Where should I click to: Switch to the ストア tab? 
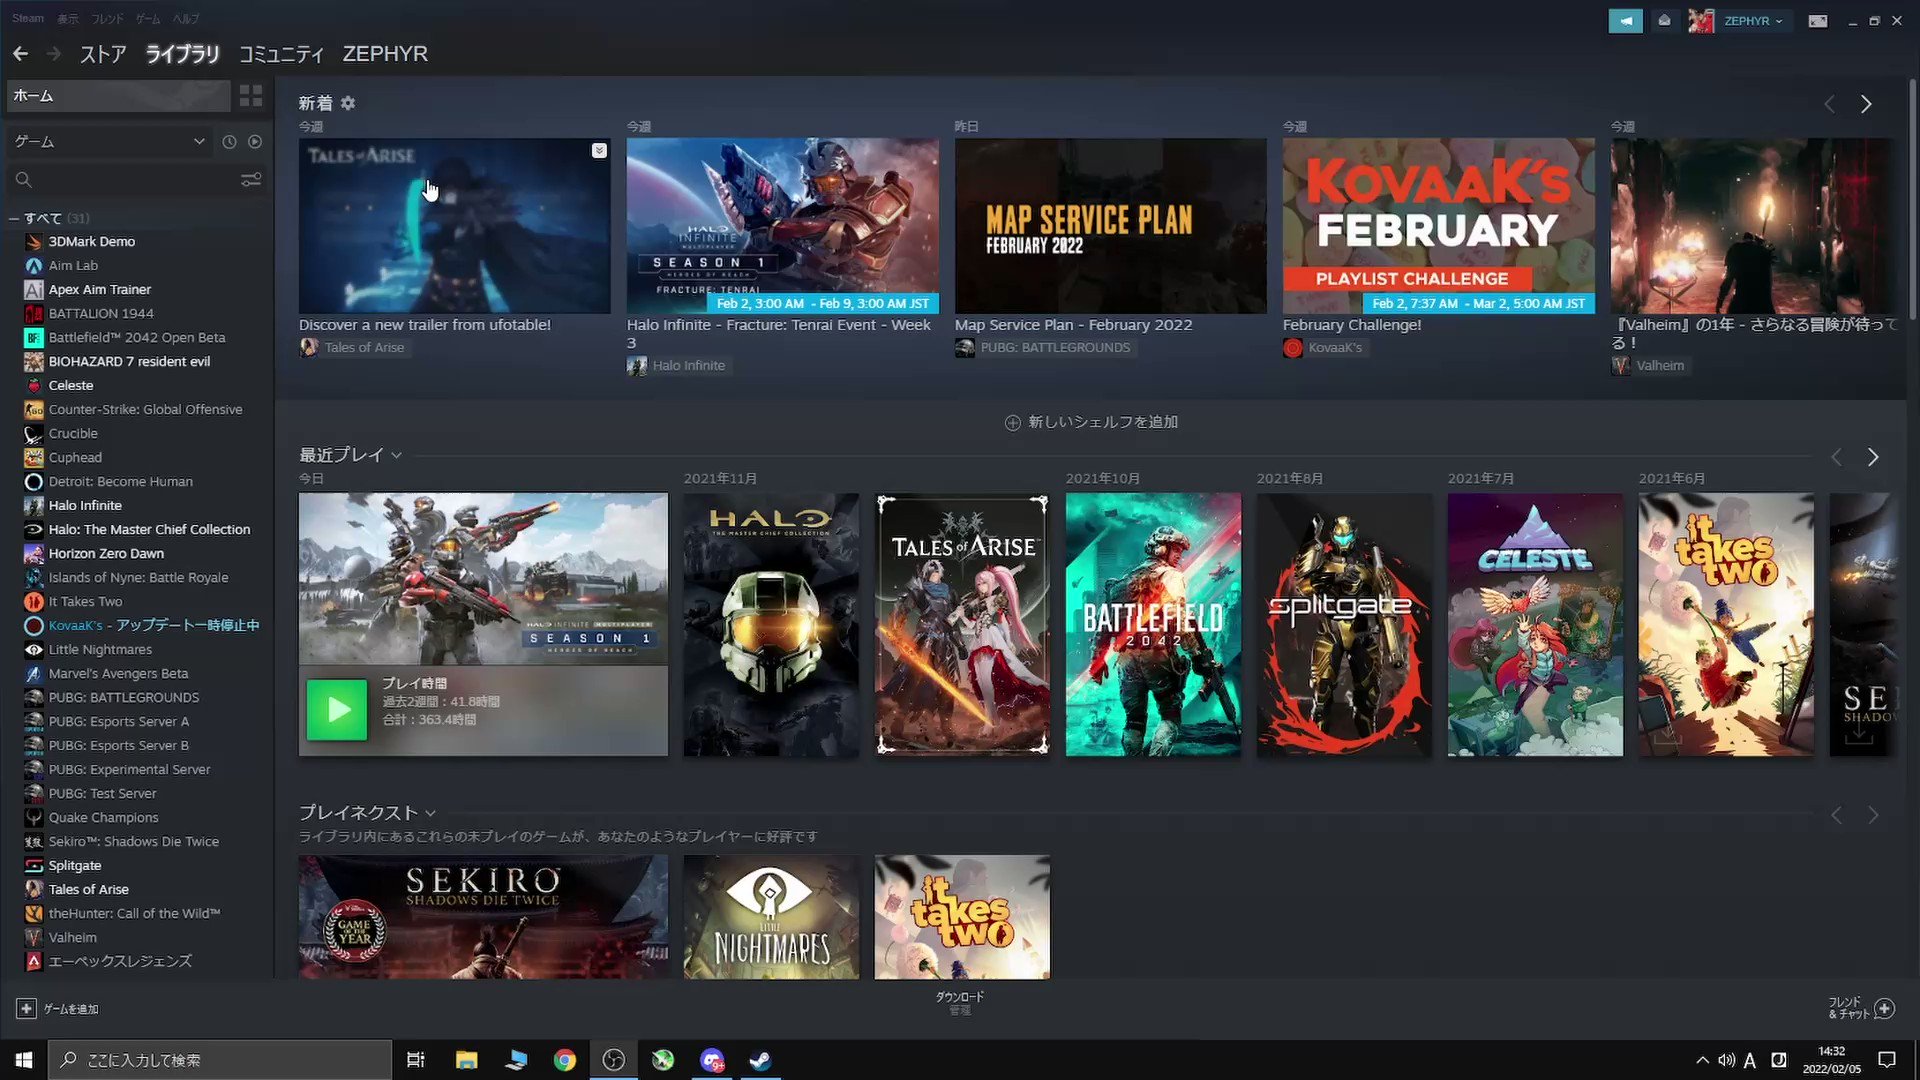pyautogui.click(x=102, y=54)
